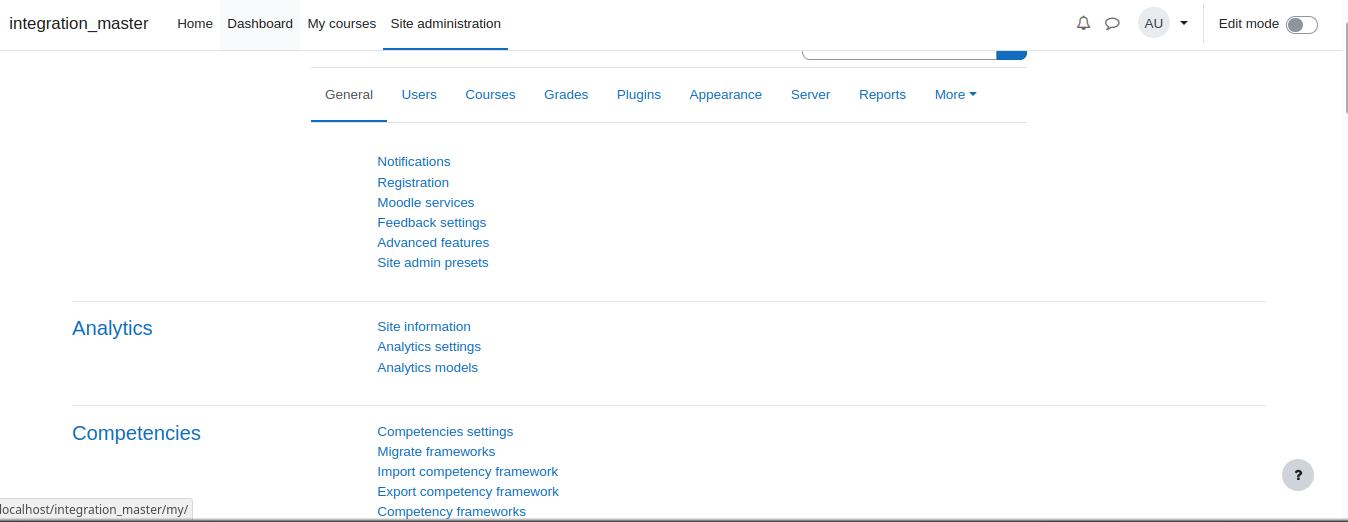
Task: Open the Analytics models link
Action: [428, 368]
